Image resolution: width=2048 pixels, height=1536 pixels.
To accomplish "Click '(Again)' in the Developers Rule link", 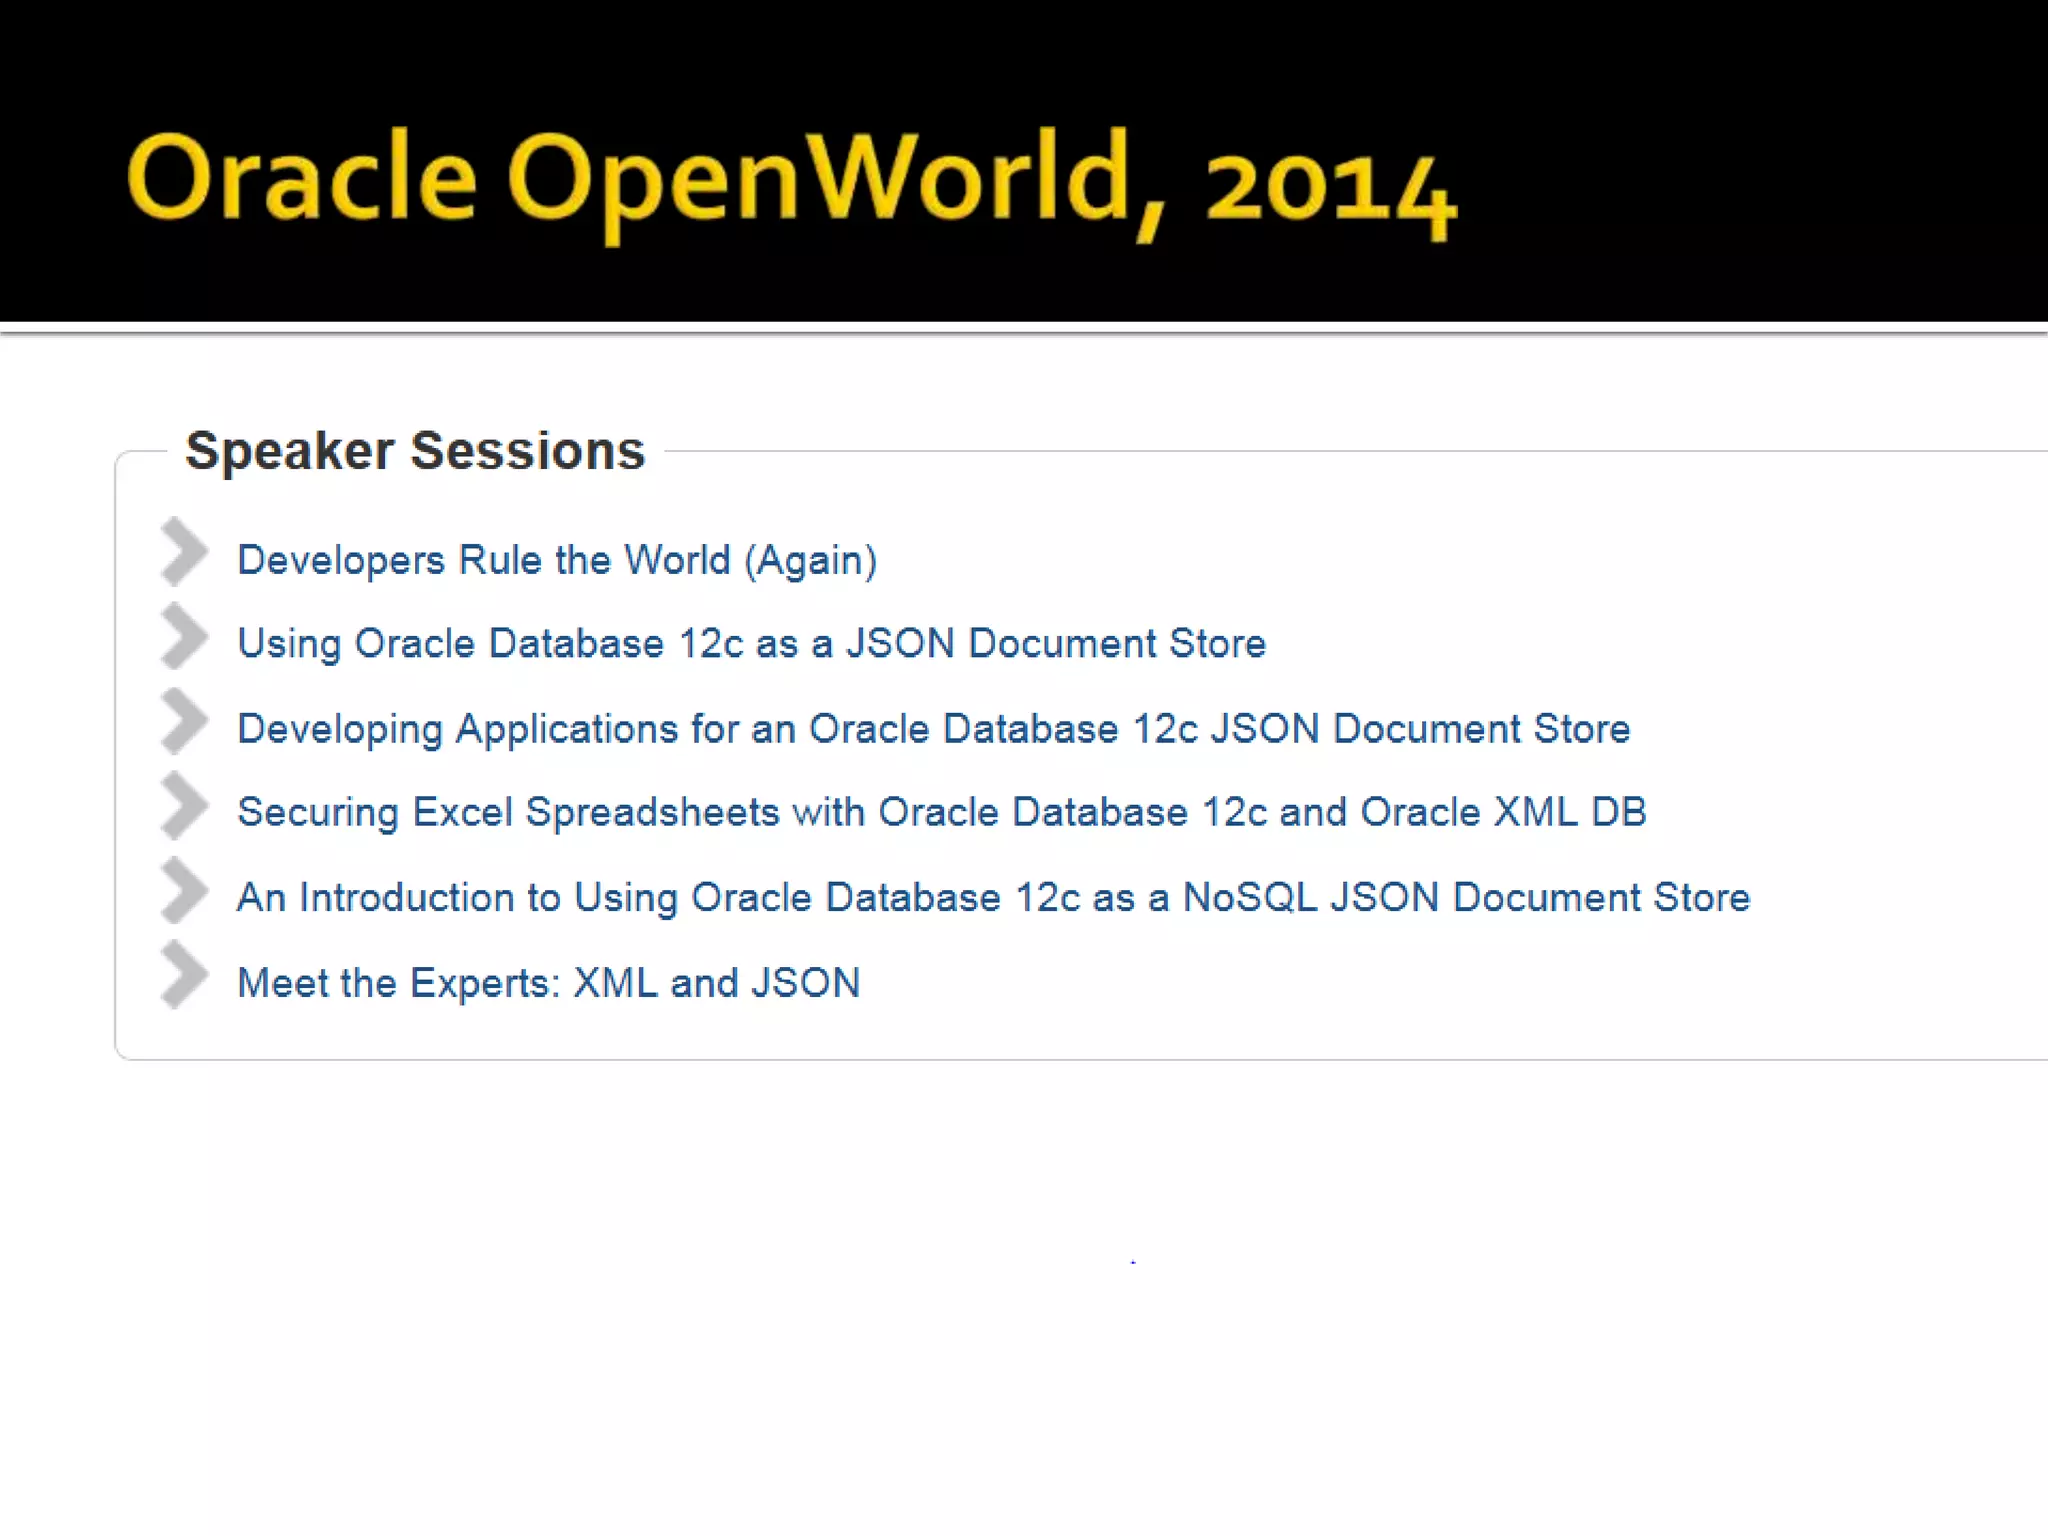I will [x=811, y=560].
